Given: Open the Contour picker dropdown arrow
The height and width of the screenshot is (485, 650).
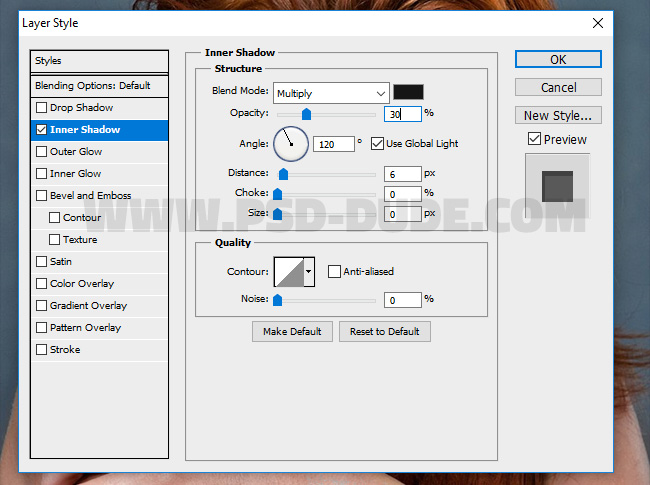Looking at the screenshot, I should point(309,272).
